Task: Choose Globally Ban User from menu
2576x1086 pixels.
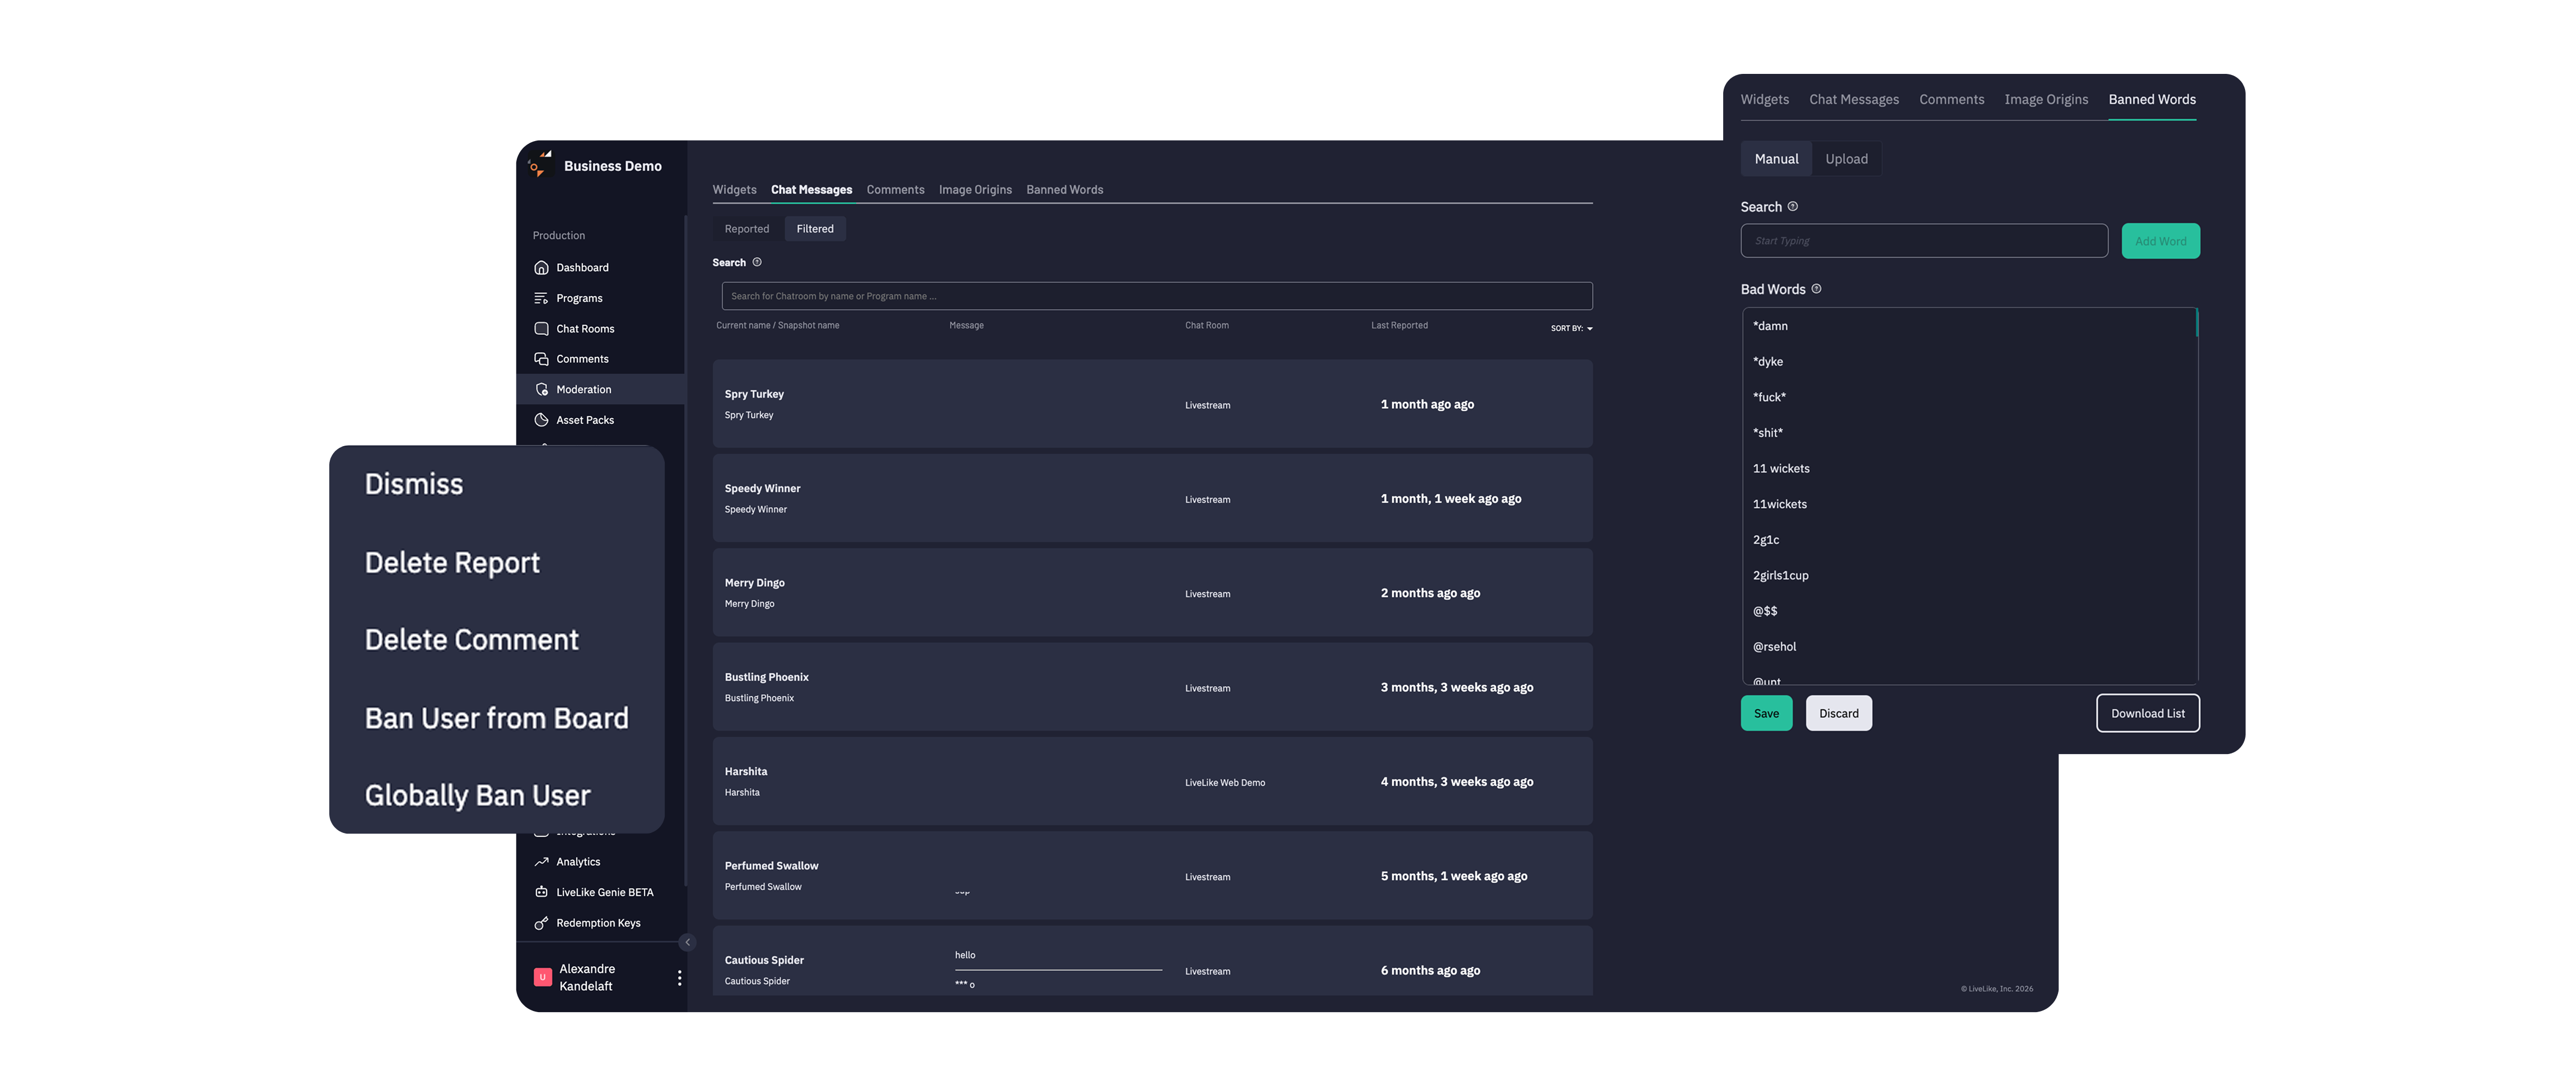Action: (x=477, y=795)
